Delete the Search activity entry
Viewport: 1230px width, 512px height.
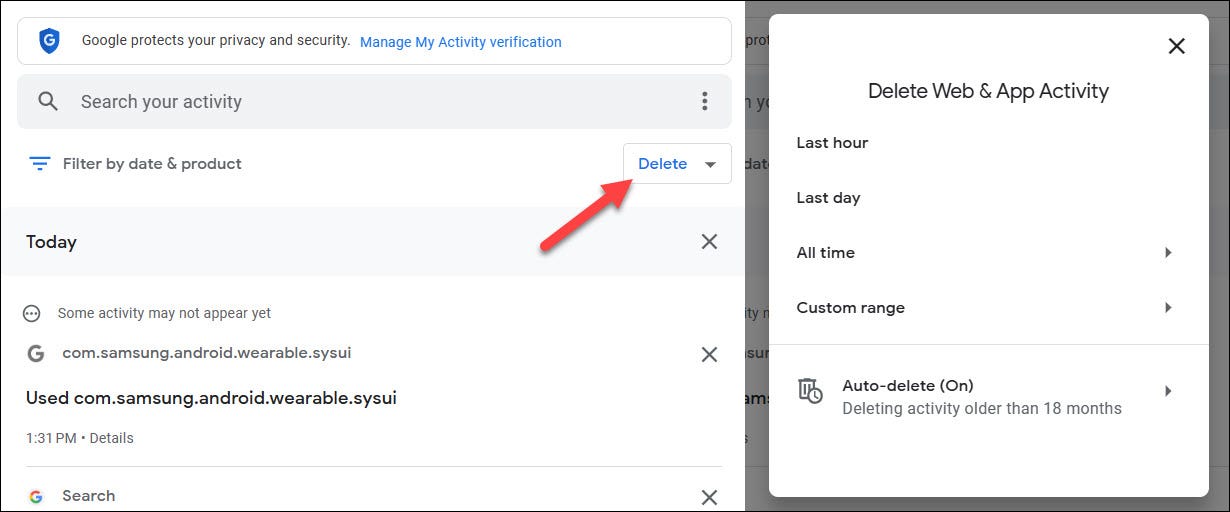coord(709,497)
